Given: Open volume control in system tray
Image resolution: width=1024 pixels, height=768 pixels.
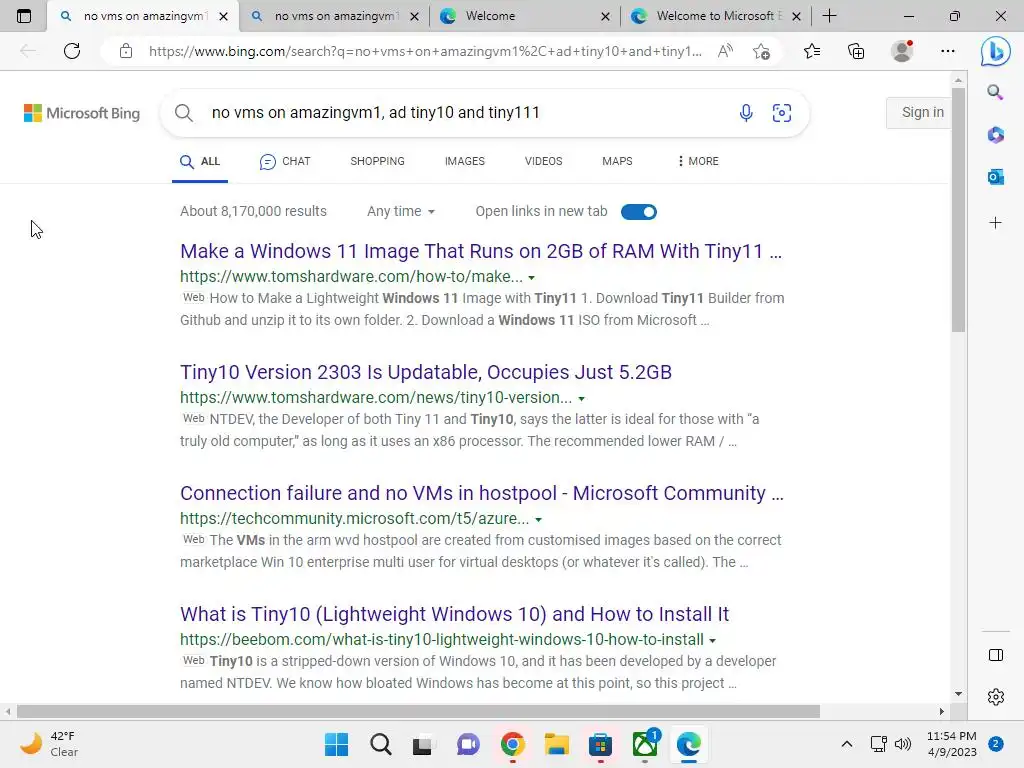Looking at the screenshot, I should click(903, 744).
